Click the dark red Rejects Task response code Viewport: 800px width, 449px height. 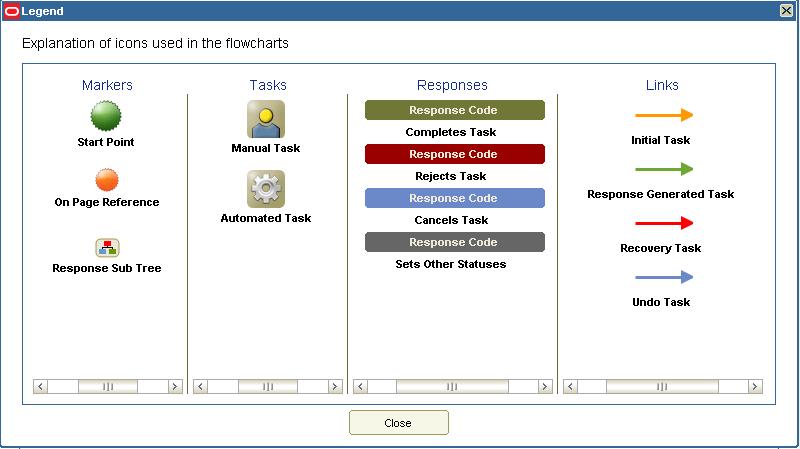coord(455,154)
